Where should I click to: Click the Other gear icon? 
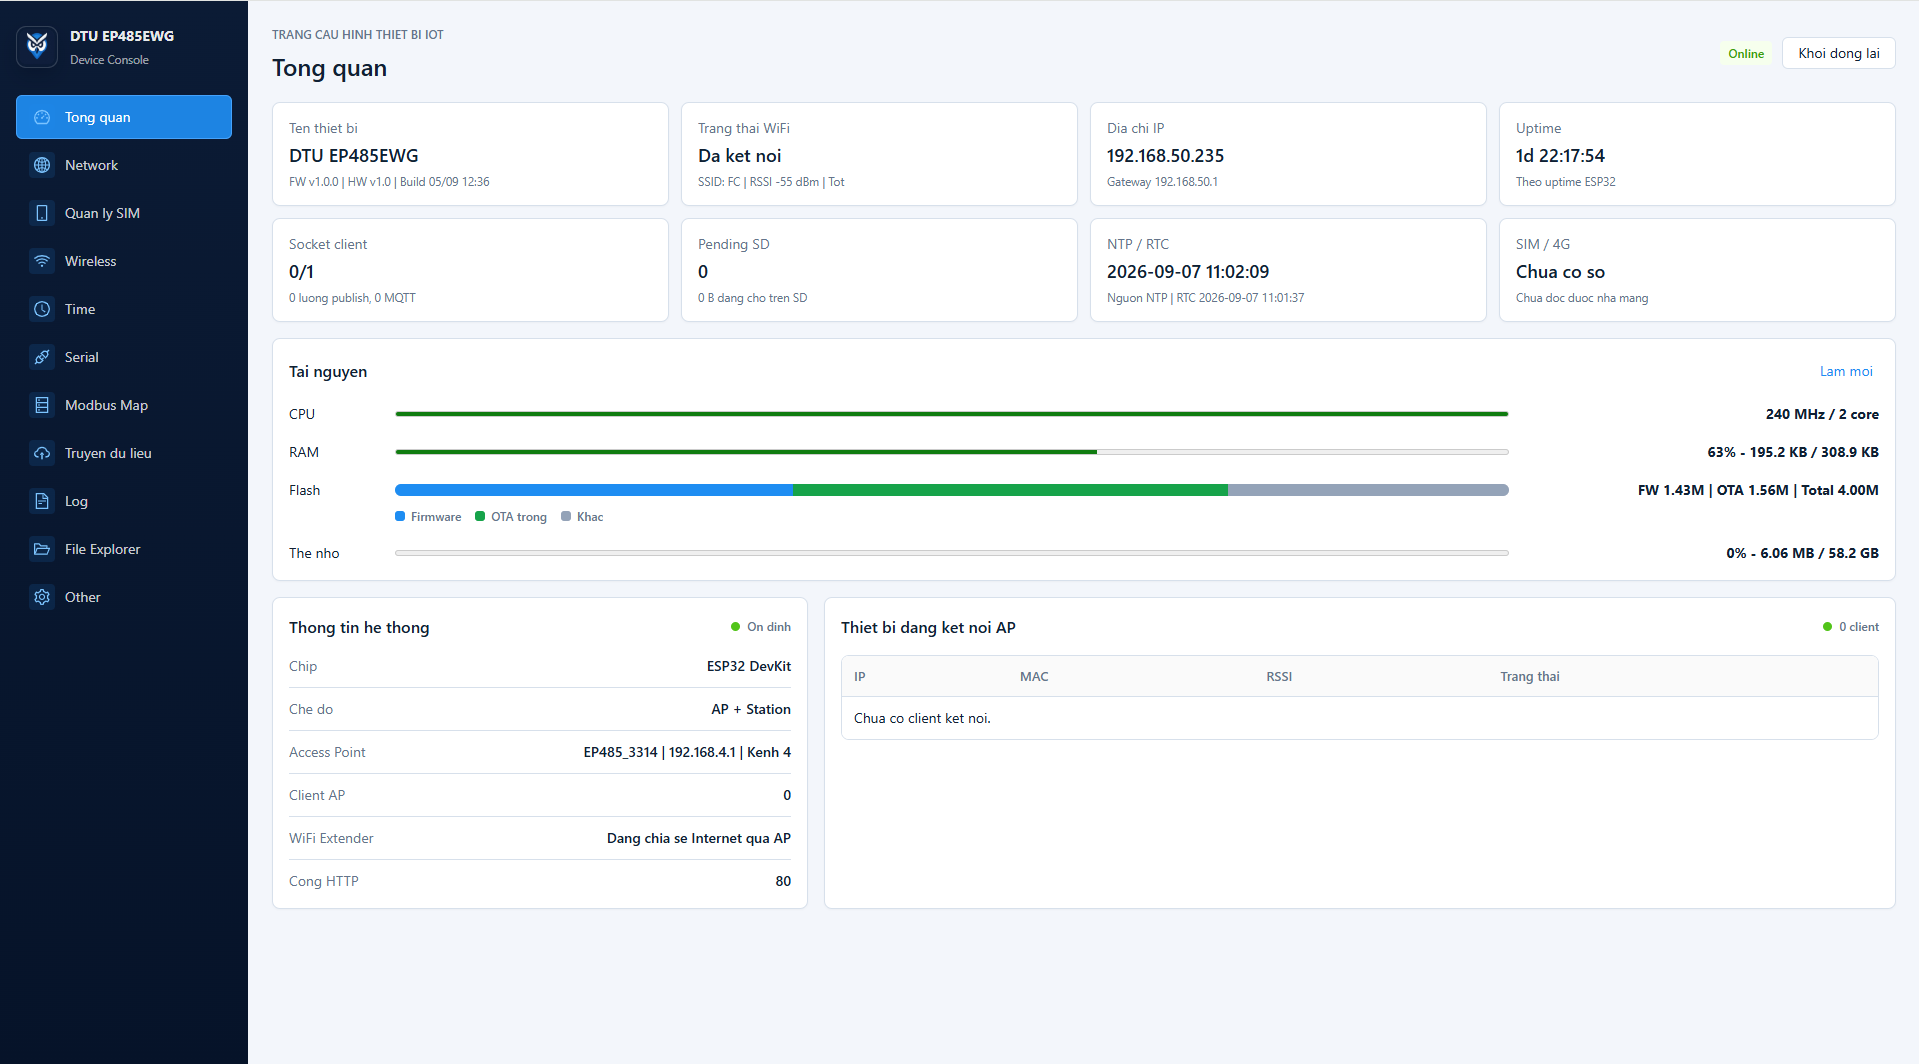point(42,597)
